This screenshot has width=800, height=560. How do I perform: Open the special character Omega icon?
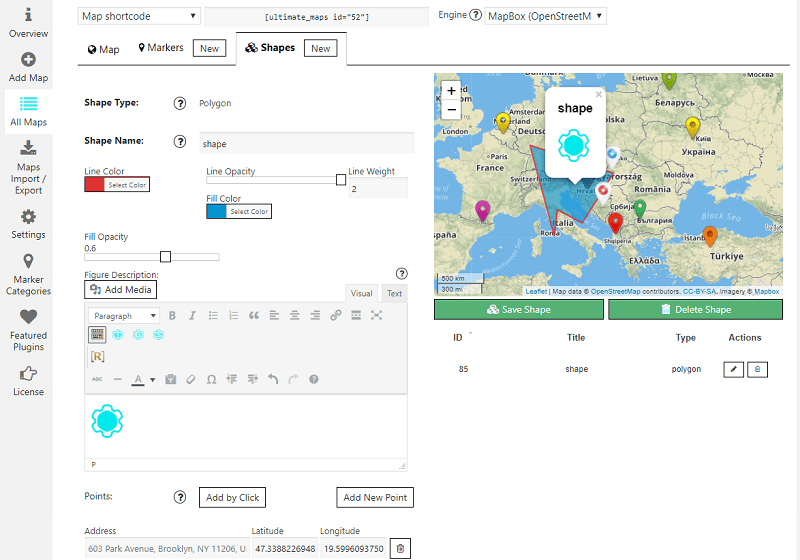tap(211, 379)
